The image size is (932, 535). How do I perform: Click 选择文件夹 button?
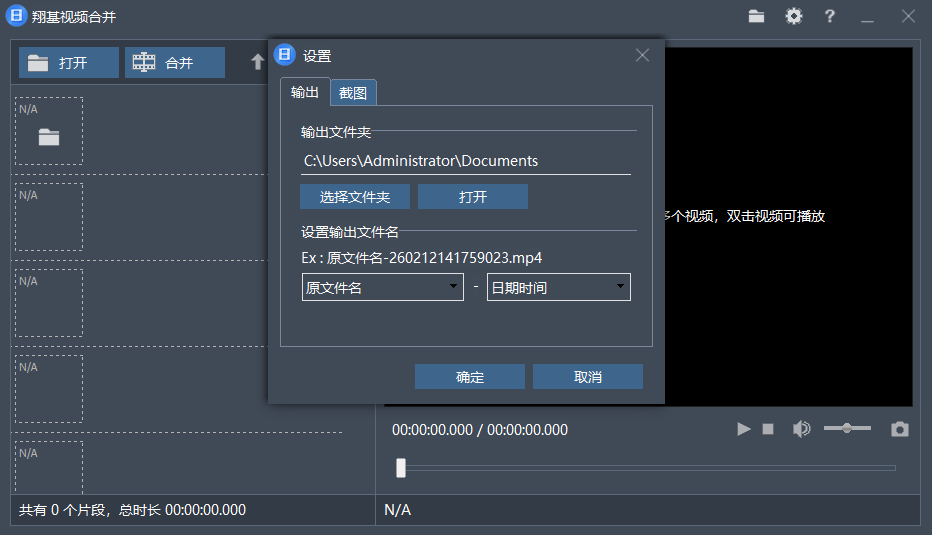click(x=355, y=197)
